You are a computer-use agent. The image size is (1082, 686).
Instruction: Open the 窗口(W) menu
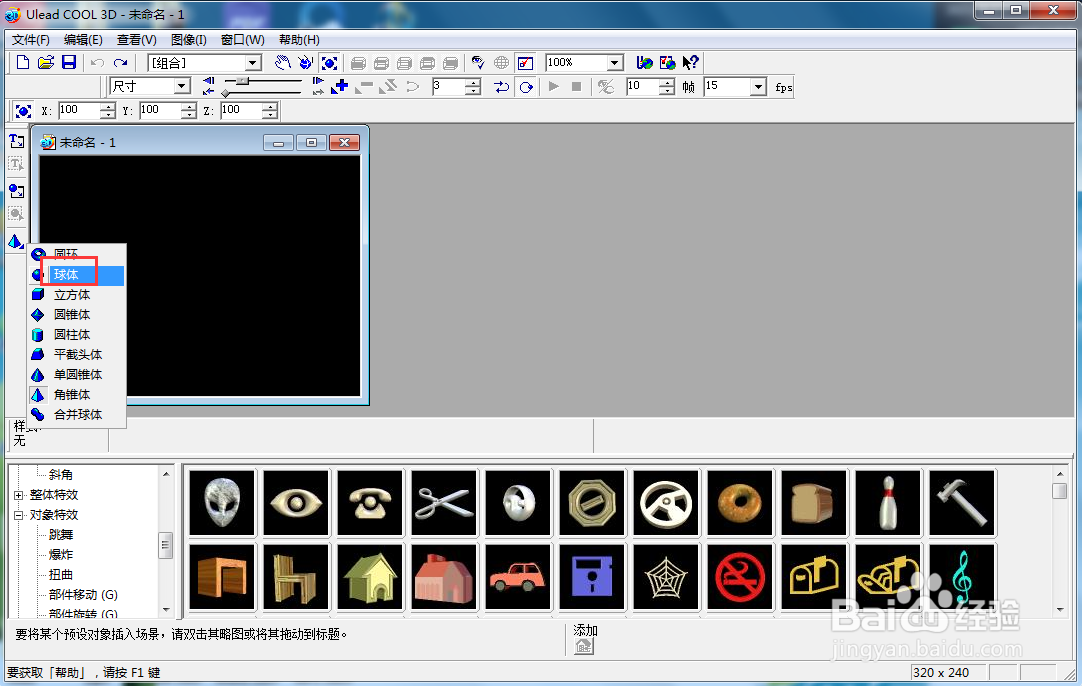(242, 40)
